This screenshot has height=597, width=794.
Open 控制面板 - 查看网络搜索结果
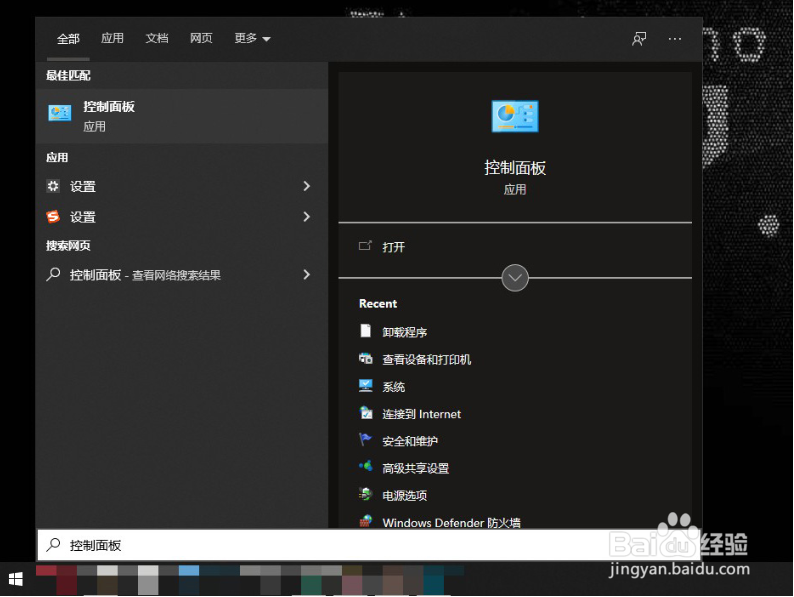tap(182, 274)
